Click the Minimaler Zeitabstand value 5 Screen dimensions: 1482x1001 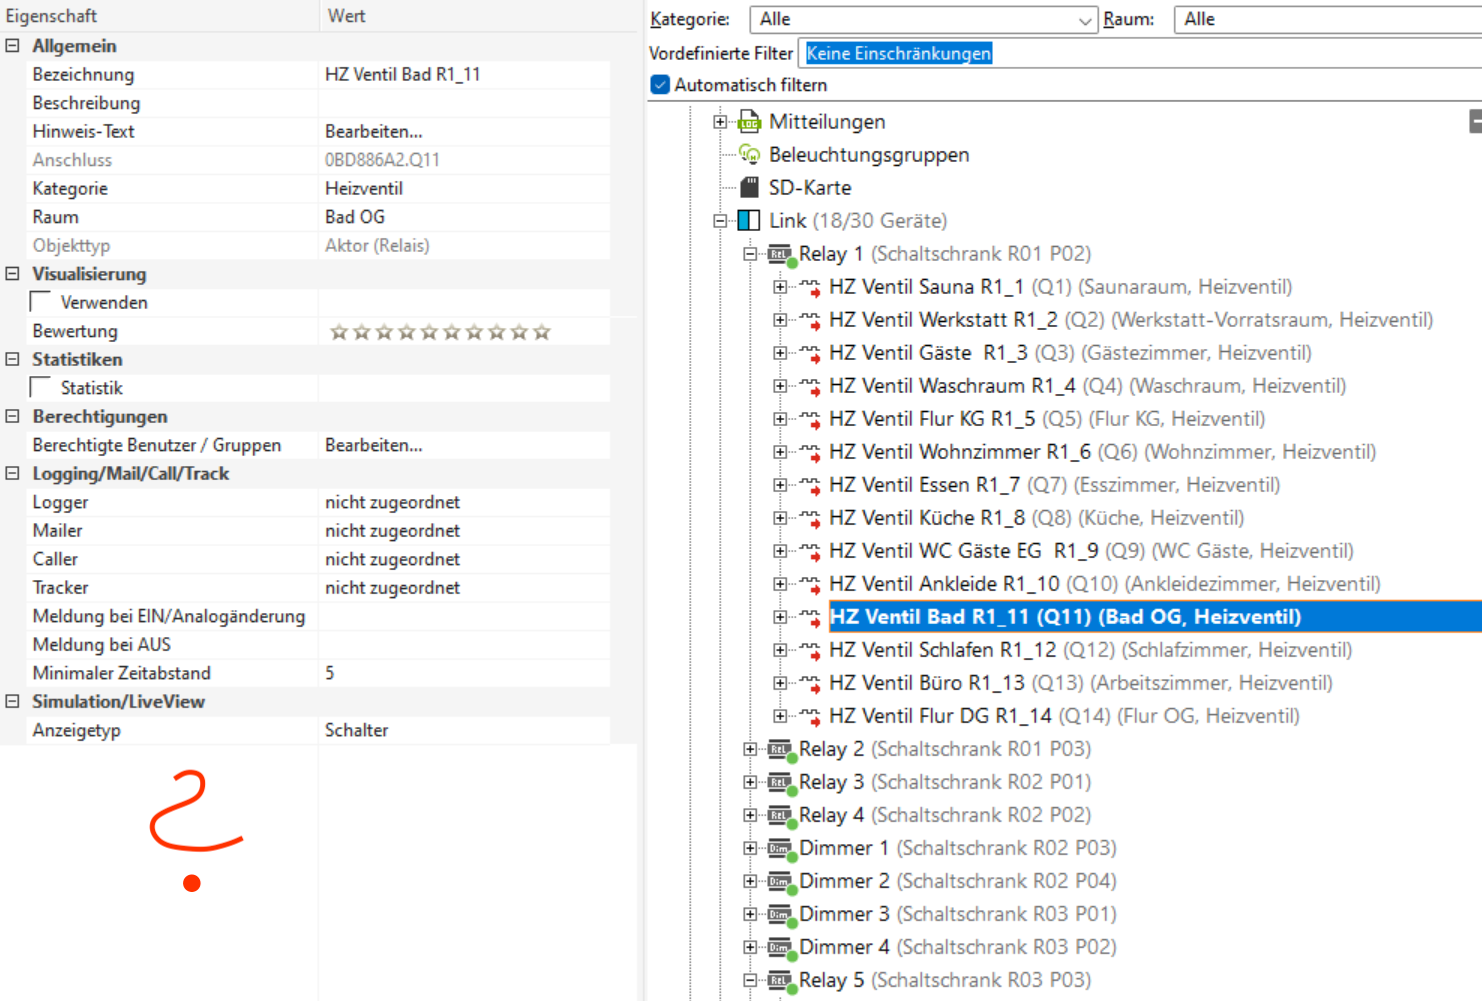pos(330,673)
